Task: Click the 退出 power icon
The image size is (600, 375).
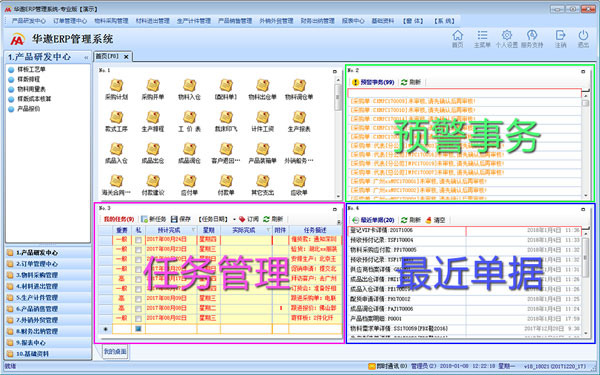Action: coord(583,39)
